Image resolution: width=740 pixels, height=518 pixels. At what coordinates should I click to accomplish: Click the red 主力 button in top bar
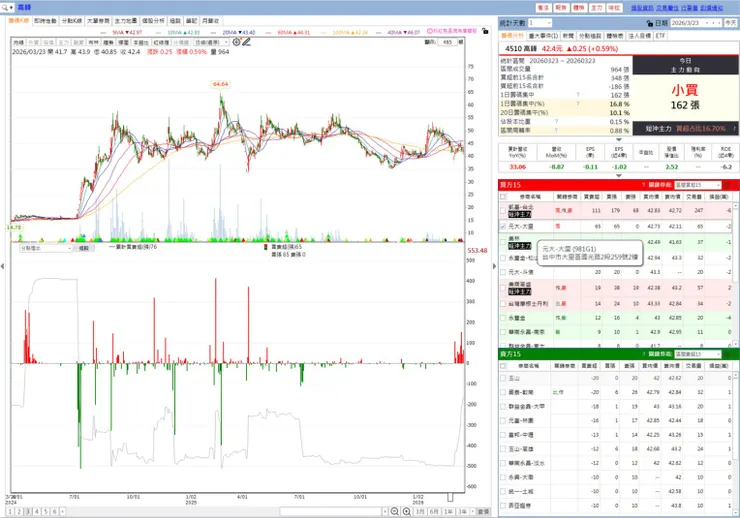point(597,8)
